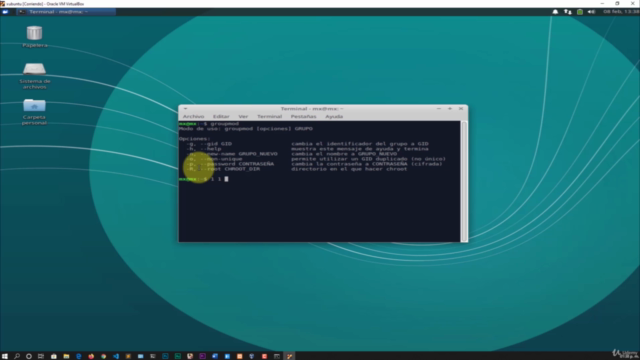The height and width of the screenshot is (360, 640).
Task: Launch Firefox from the taskbar
Action: [91, 356]
